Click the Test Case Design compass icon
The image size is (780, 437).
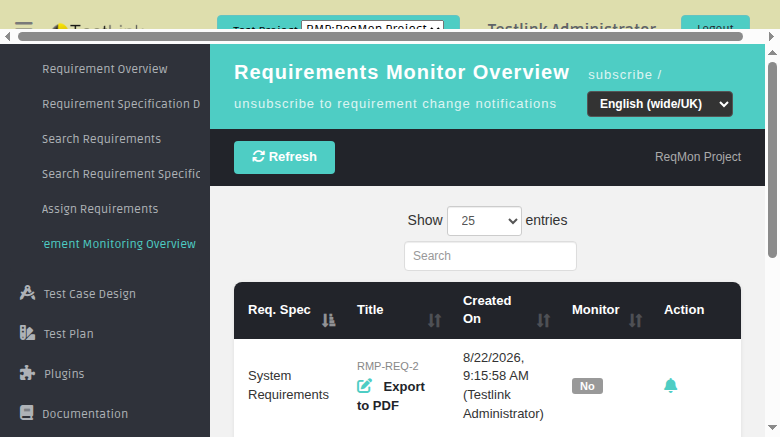click(27, 293)
